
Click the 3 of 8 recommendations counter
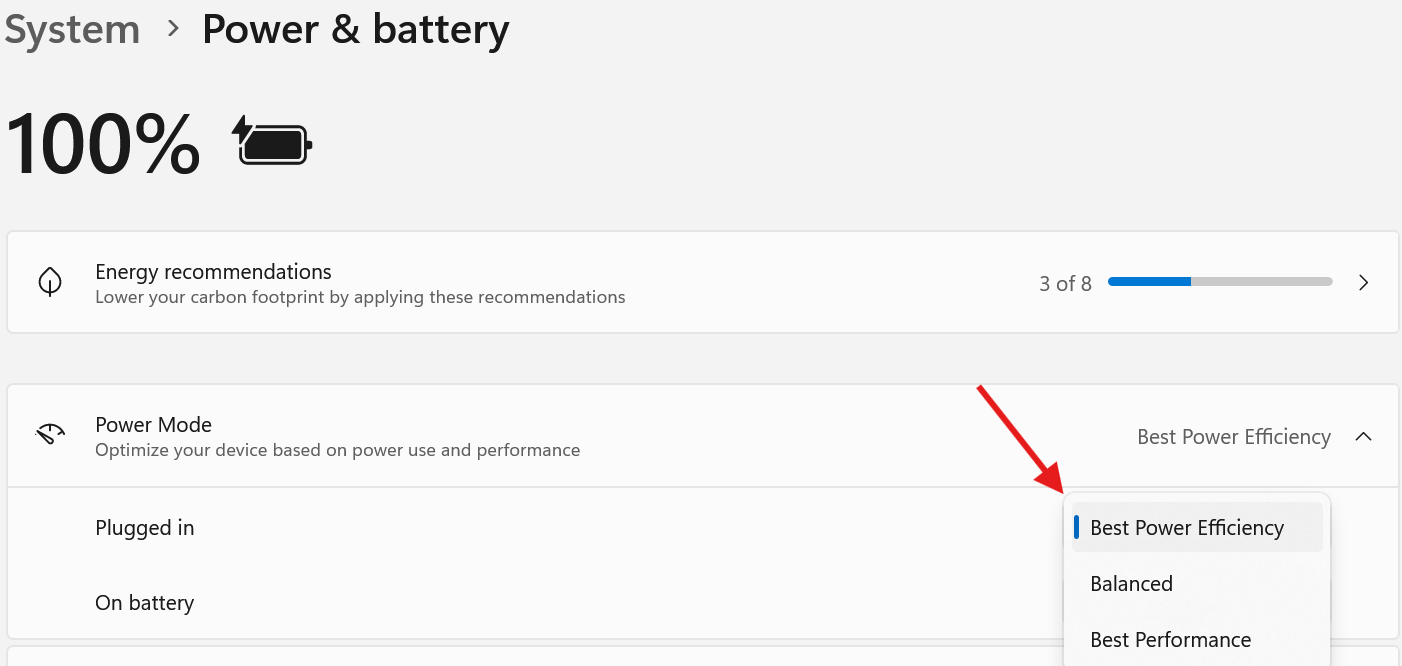point(1065,284)
